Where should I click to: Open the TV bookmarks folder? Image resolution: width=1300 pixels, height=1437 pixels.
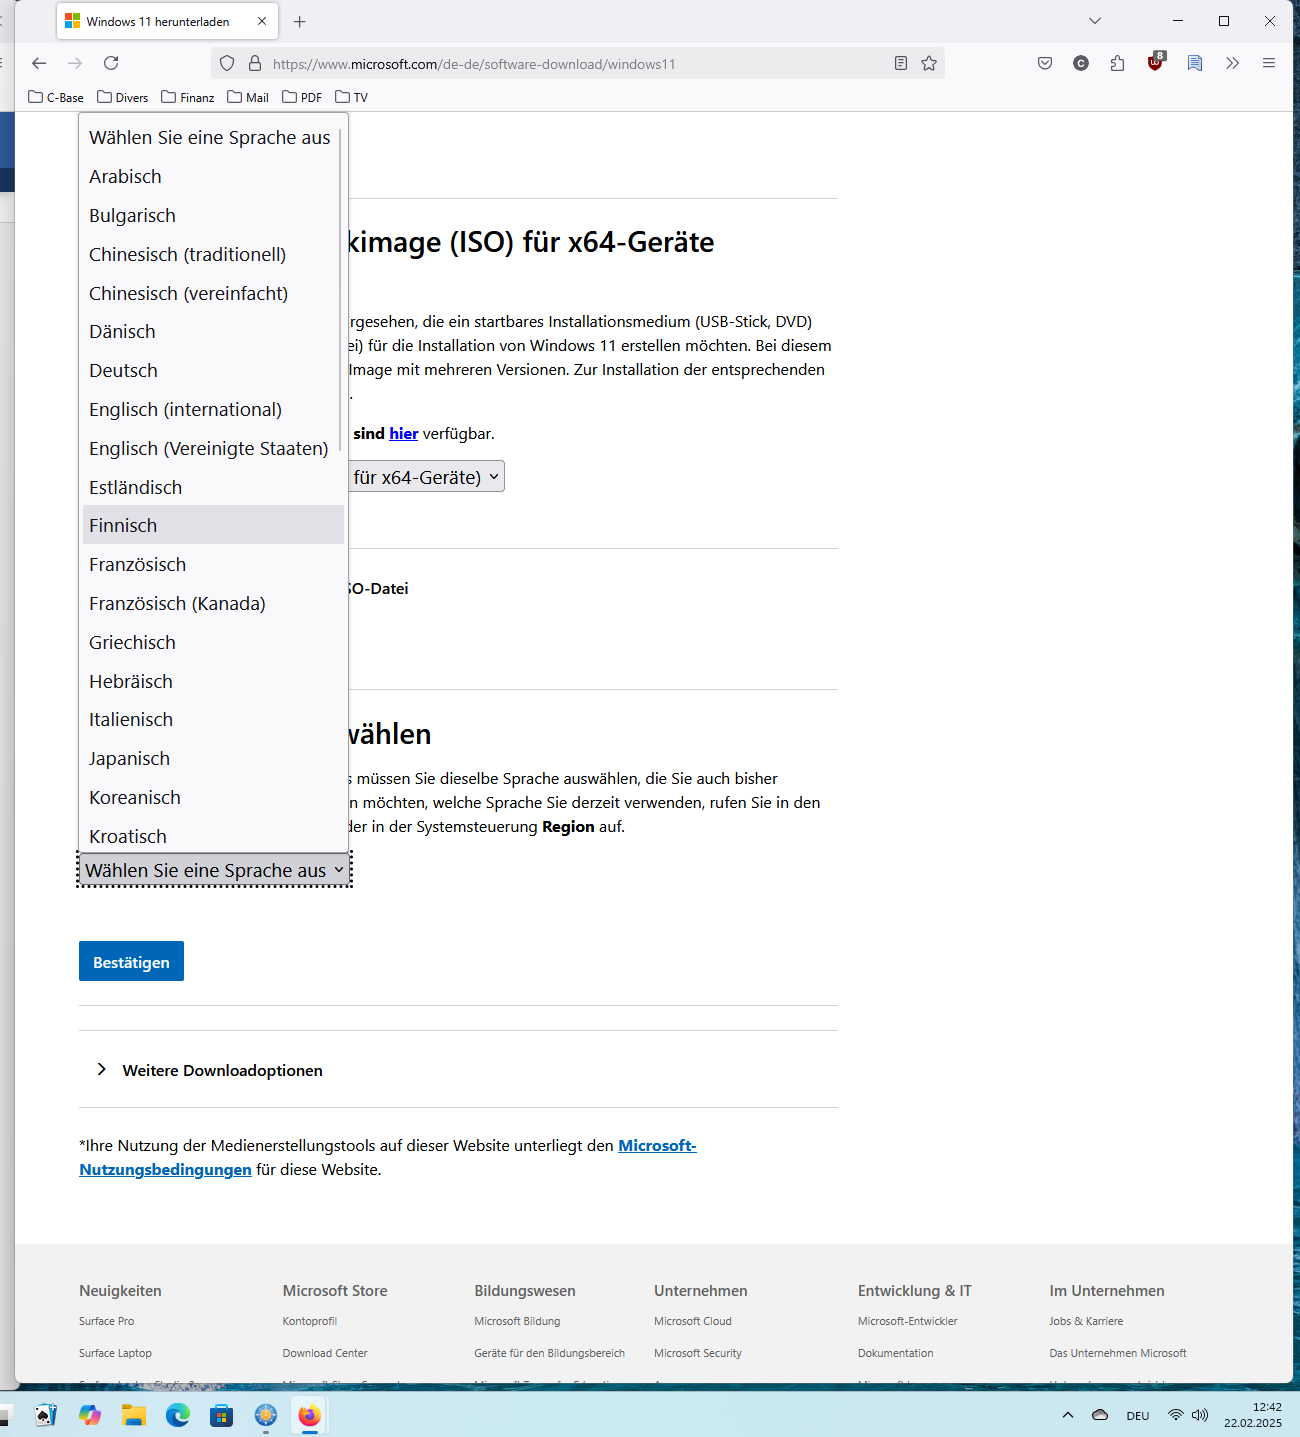point(352,97)
